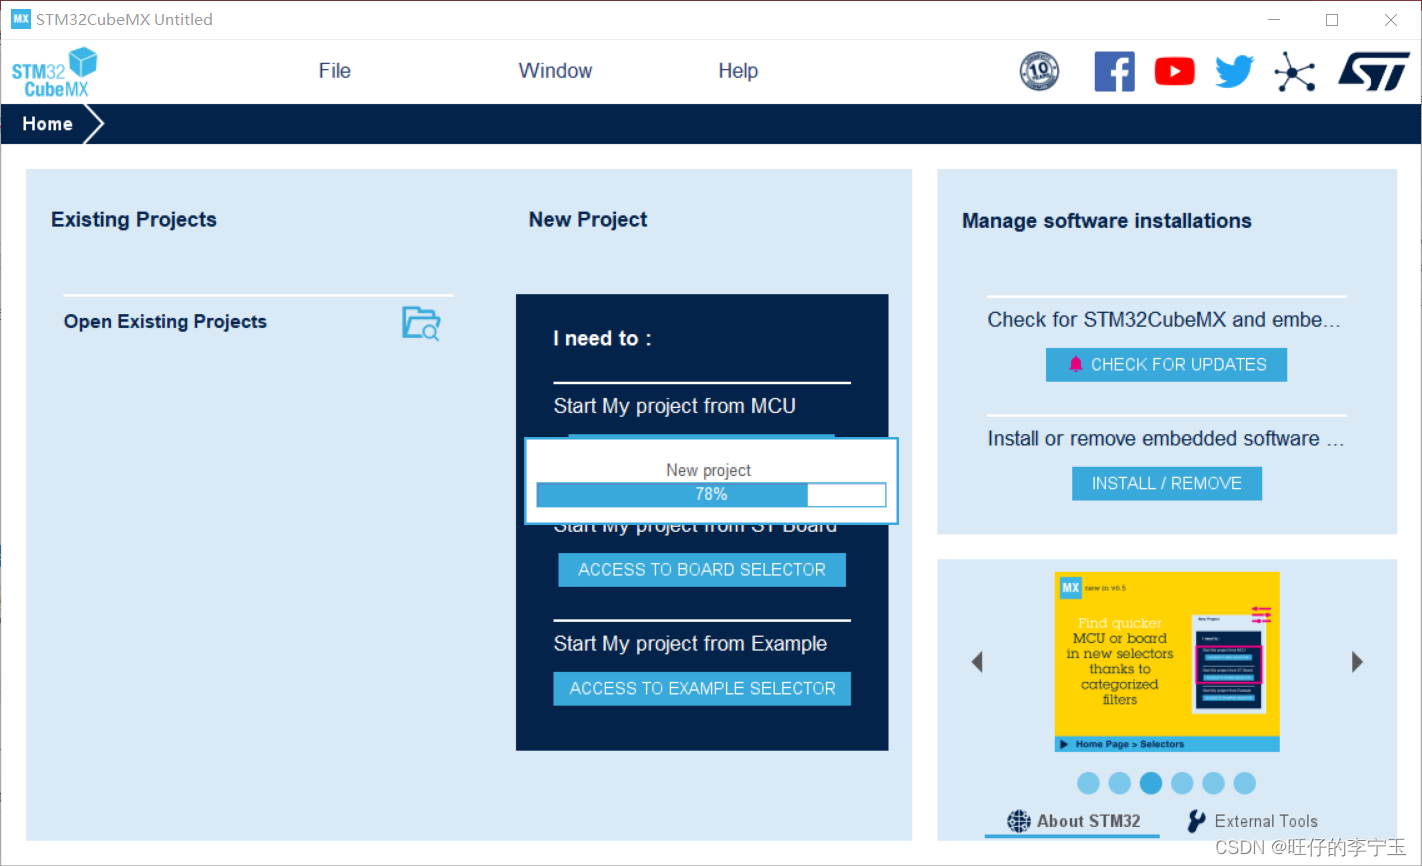Click the folder search icon to open projects

[x=421, y=323]
